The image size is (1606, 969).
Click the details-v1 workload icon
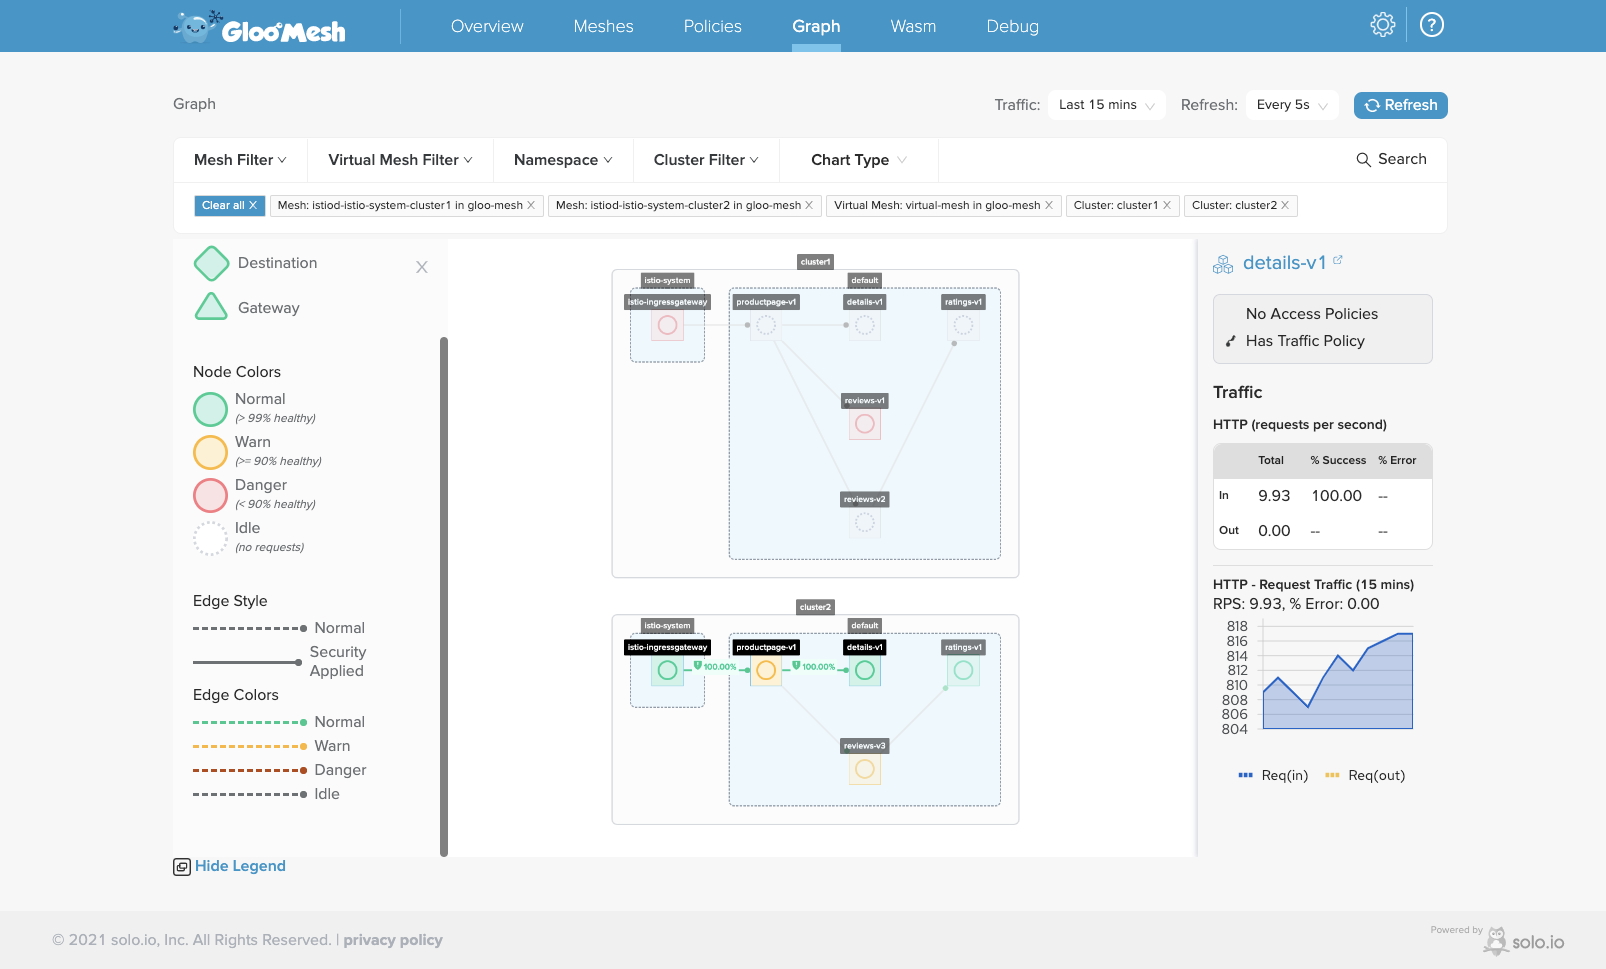(1223, 264)
